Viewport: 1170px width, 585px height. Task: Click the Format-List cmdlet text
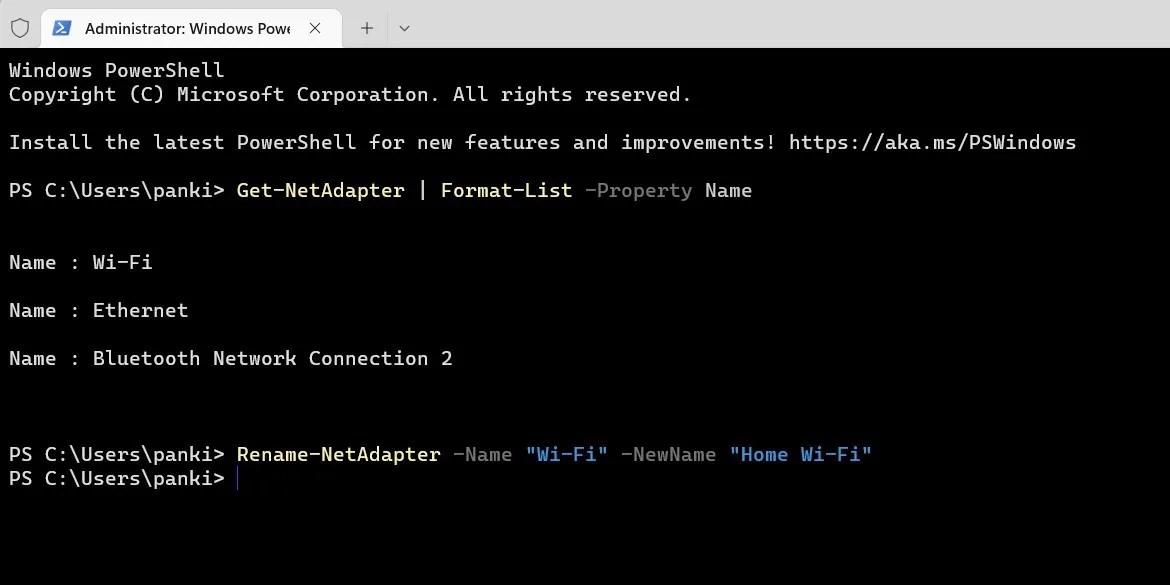(x=506, y=190)
